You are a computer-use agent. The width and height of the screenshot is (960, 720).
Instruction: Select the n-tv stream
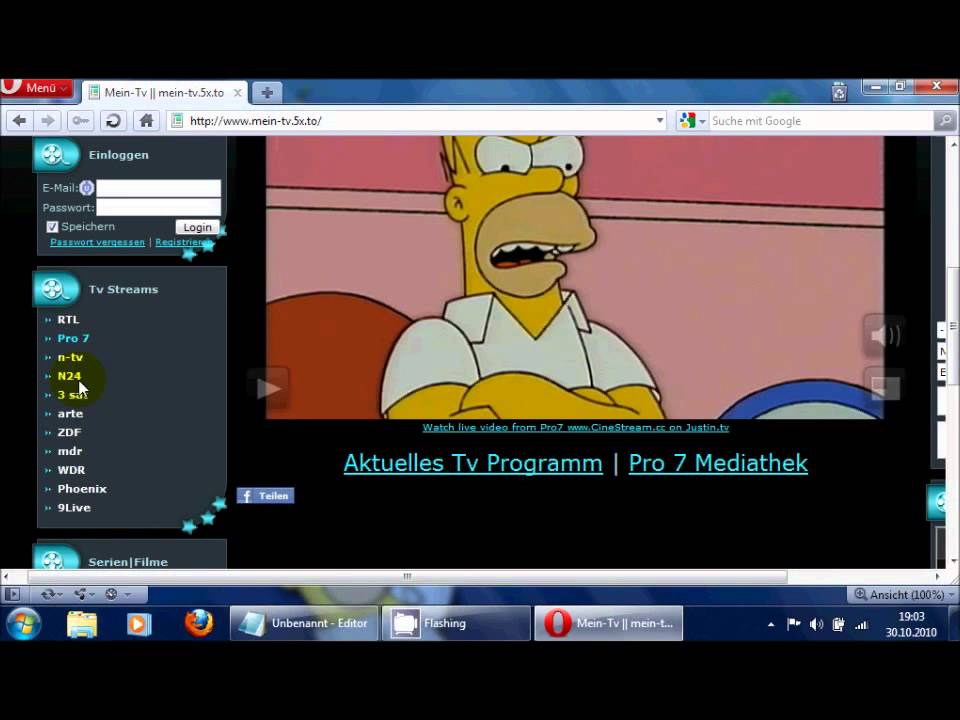(70, 357)
